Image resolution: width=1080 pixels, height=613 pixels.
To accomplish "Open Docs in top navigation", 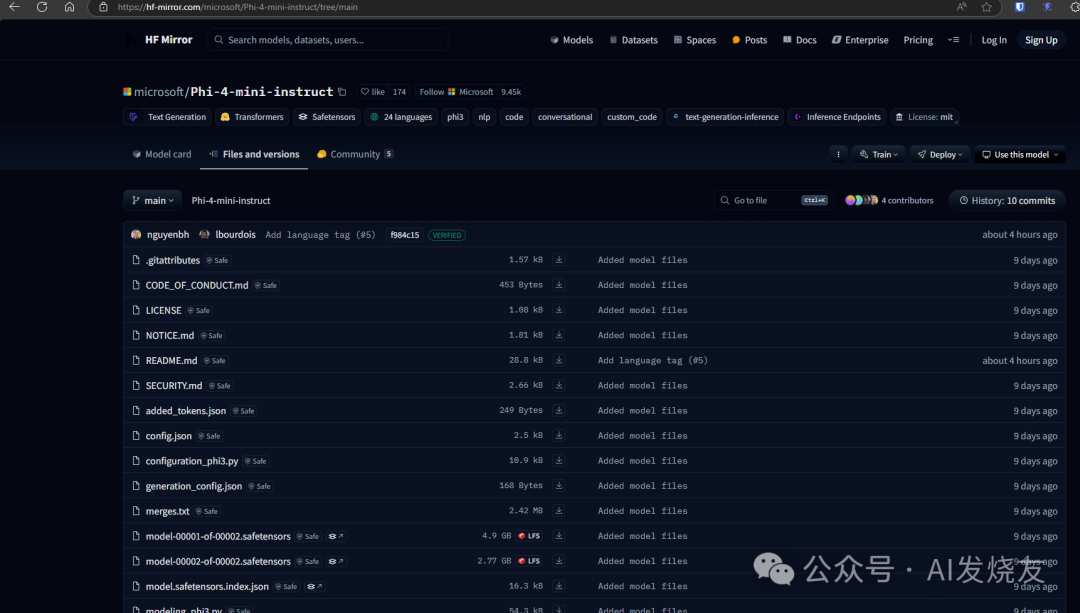I will 800,40.
